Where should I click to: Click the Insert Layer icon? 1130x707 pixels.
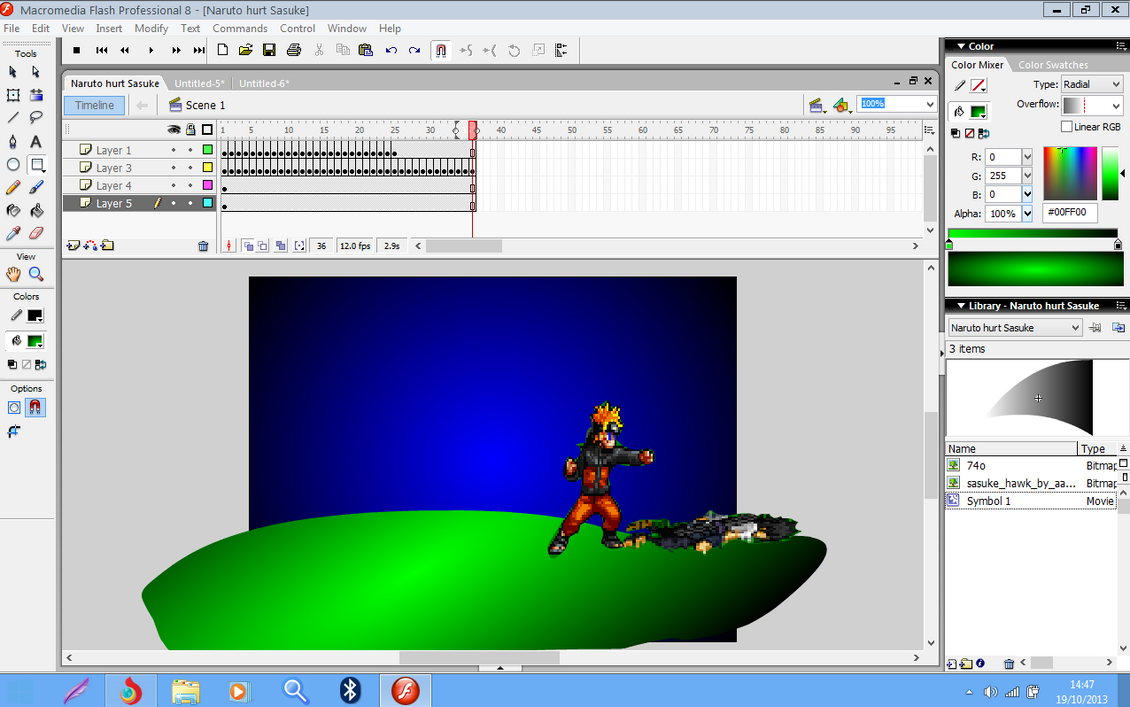coord(73,246)
